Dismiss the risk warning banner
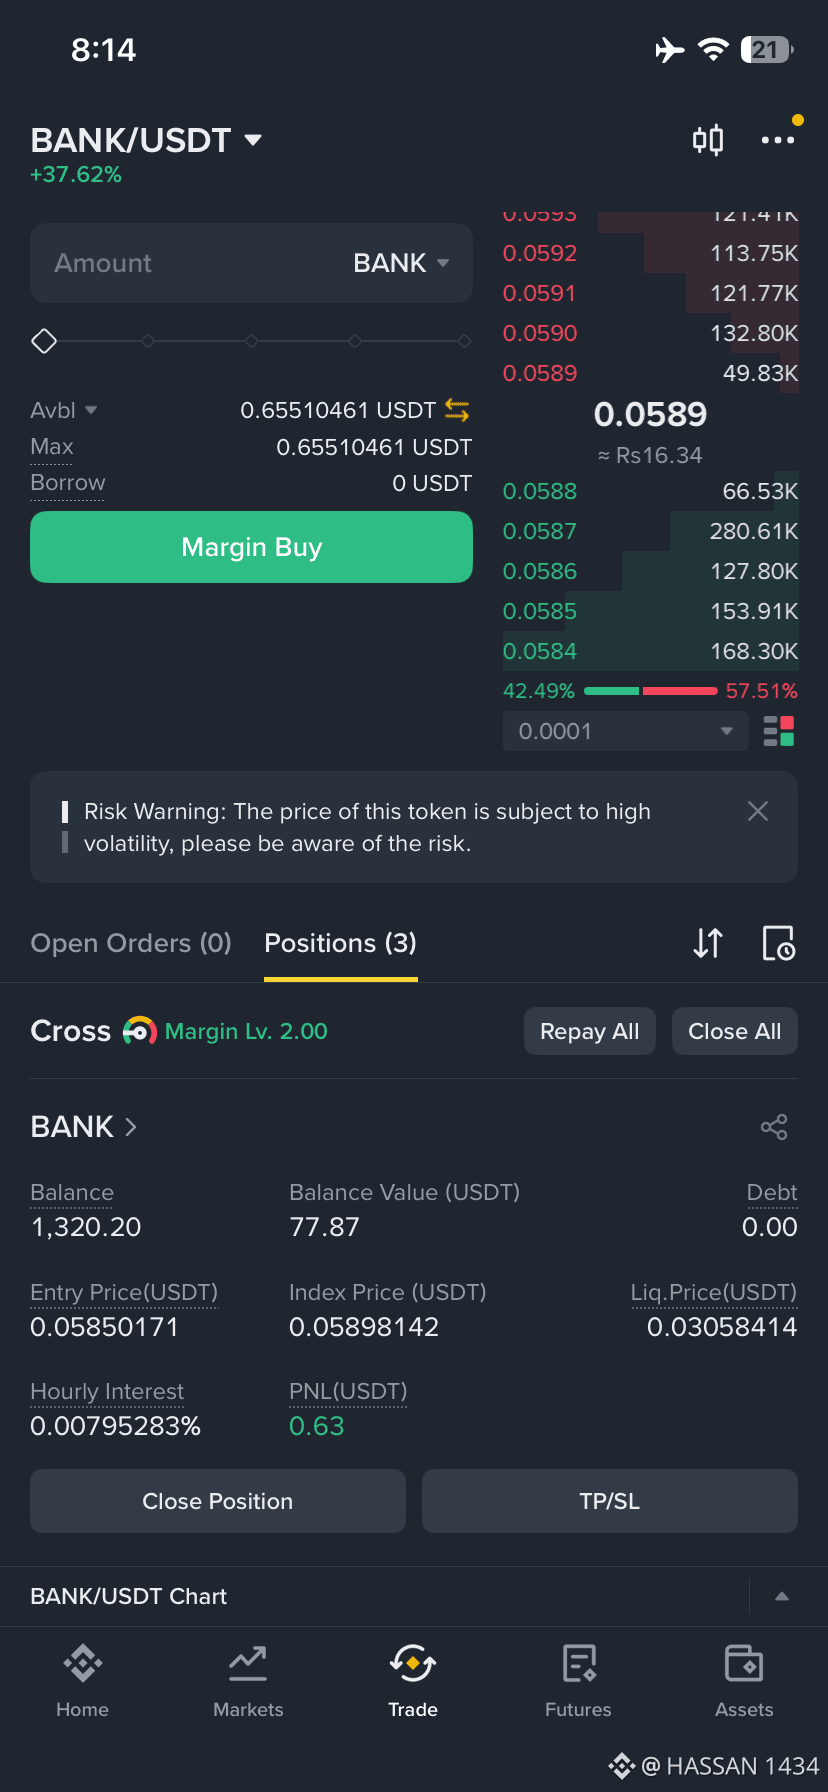 pyautogui.click(x=758, y=811)
